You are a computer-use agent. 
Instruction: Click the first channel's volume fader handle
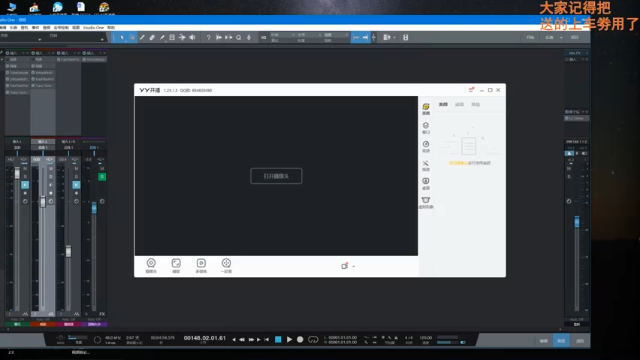(17, 174)
